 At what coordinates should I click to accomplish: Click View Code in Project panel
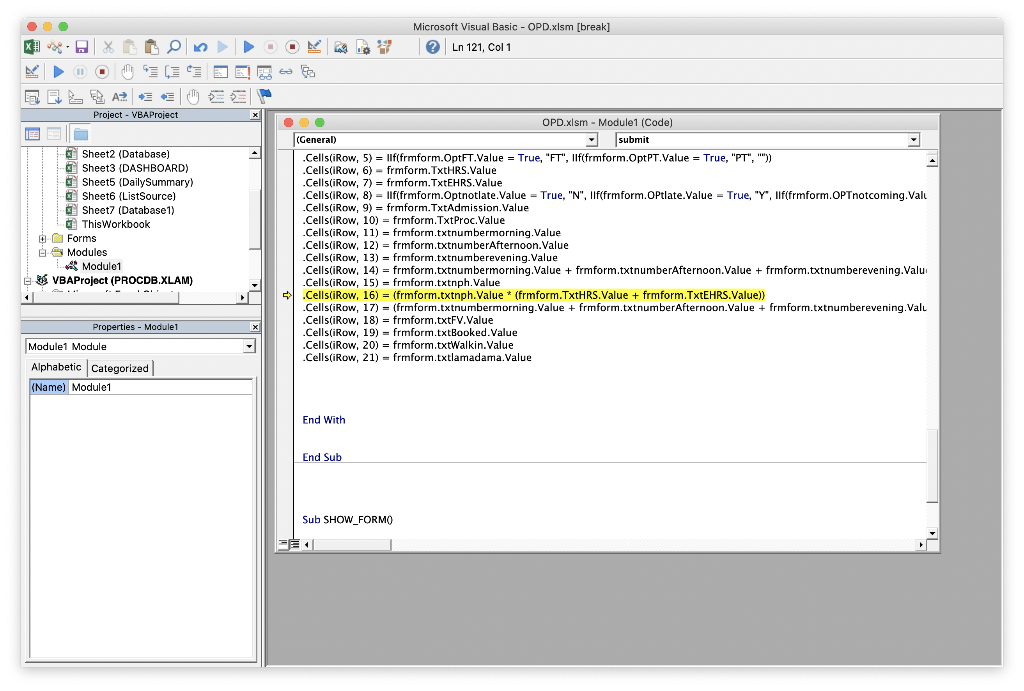pyautogui.click(x=32, y=134)
